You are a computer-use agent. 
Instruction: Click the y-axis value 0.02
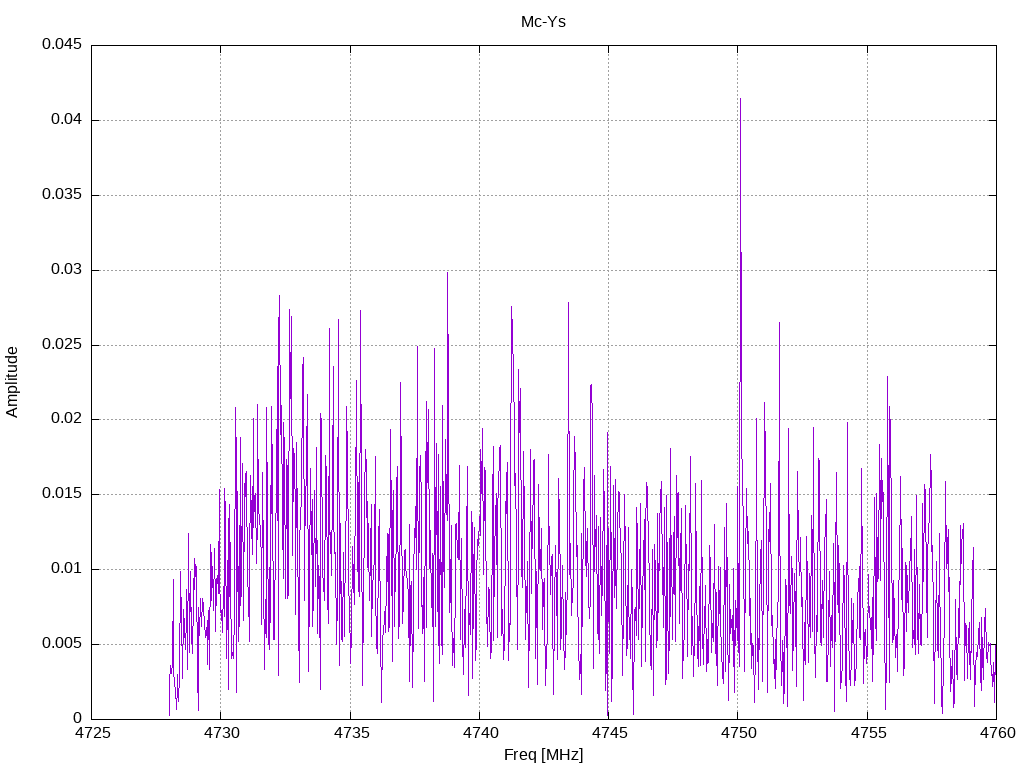(x=67, y=419)
